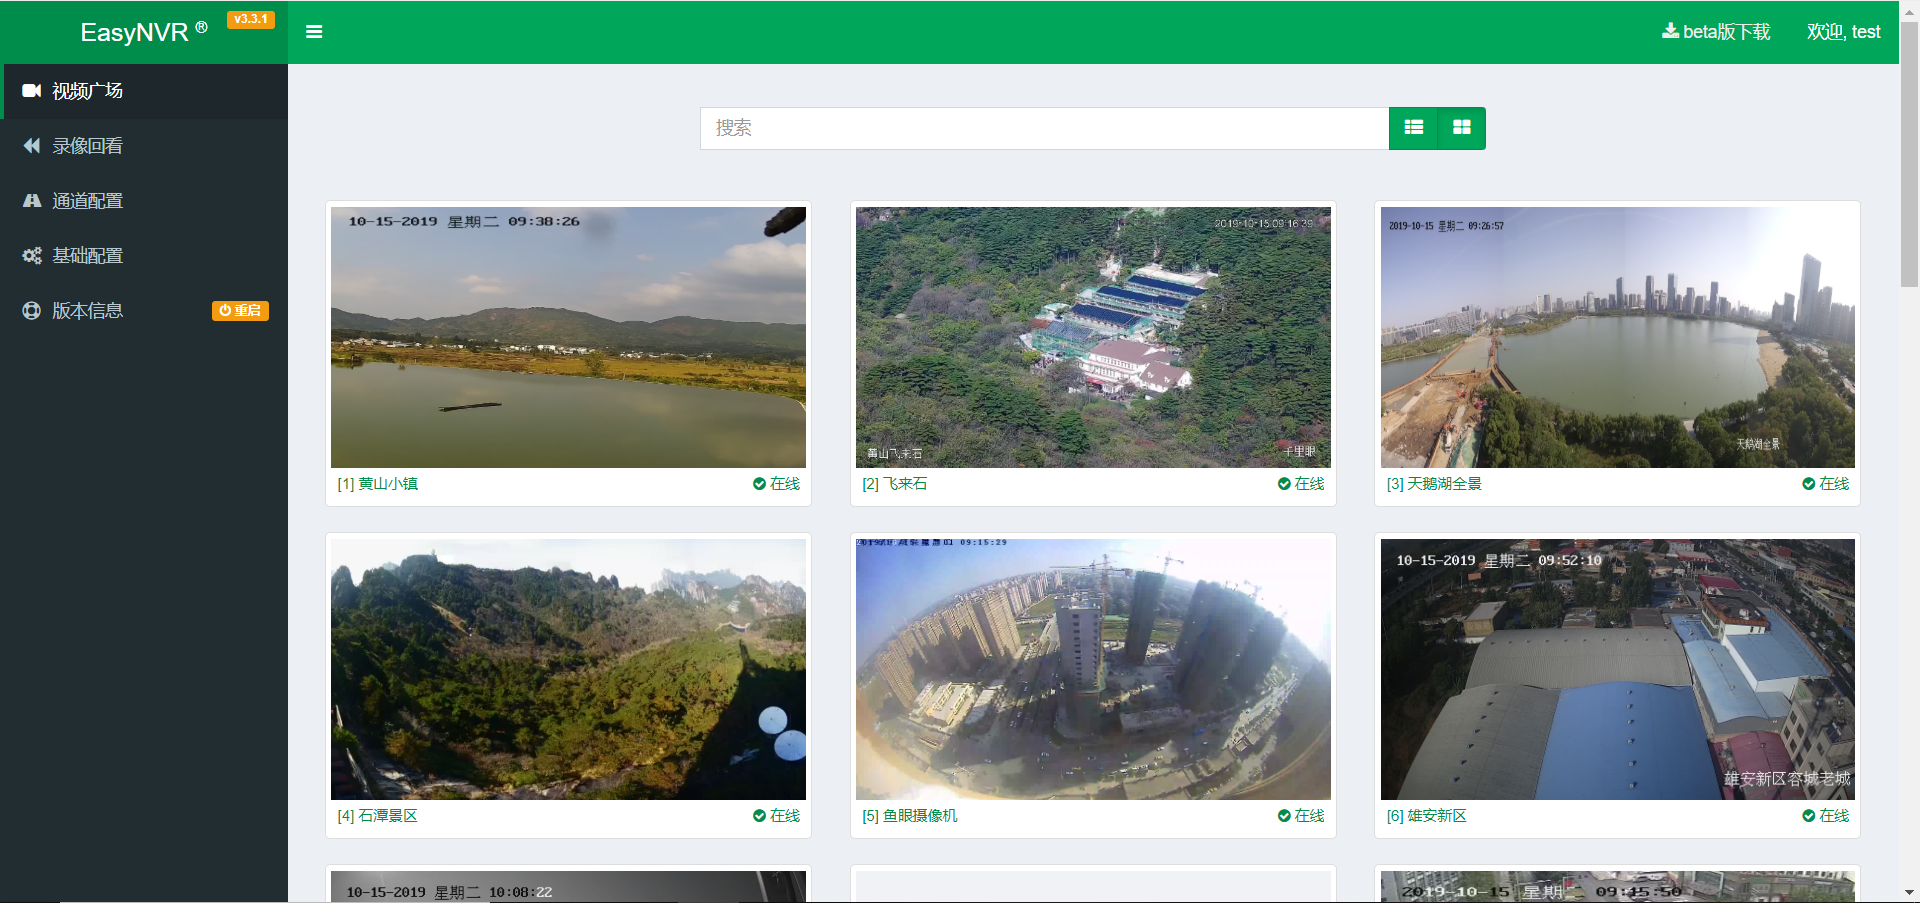
Task: Open the 雄安新区 camera thumbnail
Action: [1617, 669]
